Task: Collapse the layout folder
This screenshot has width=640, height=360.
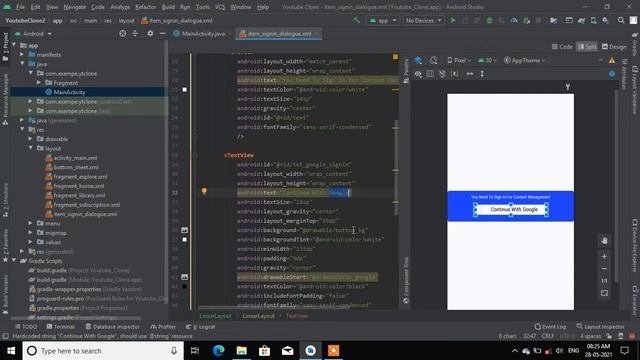Action: pyautogui.click(x=31, y=148)
